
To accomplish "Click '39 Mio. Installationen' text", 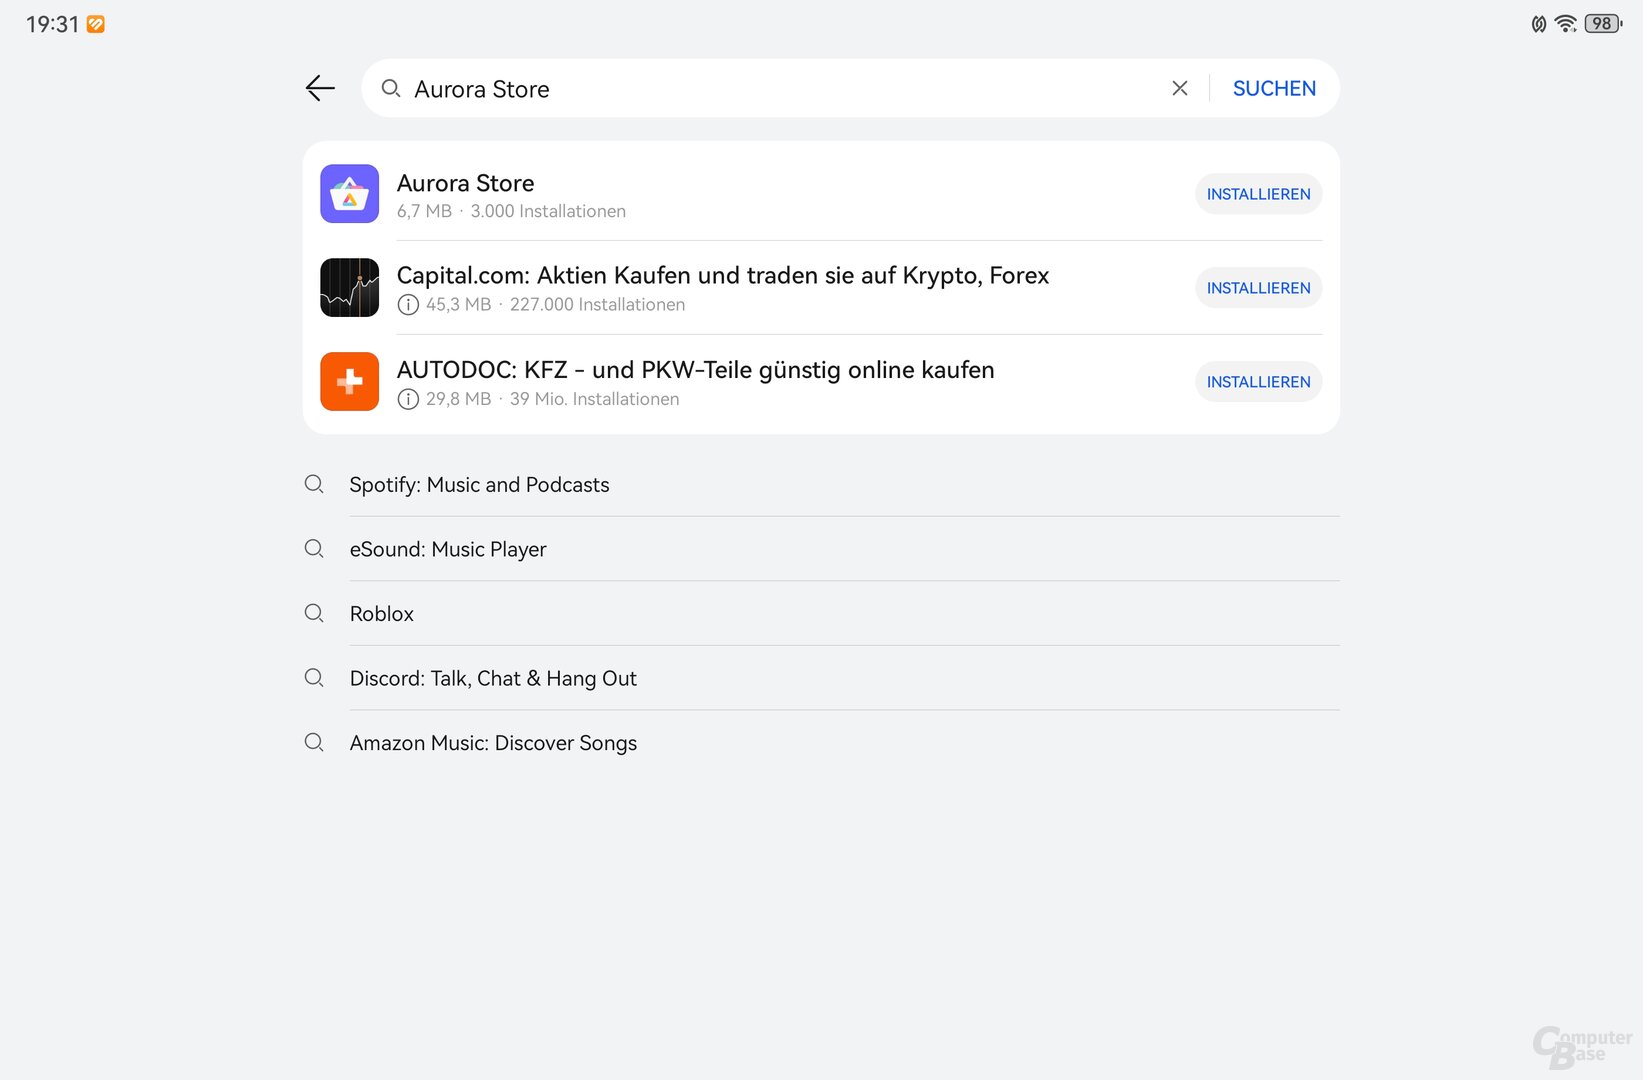I will point(594,399).
